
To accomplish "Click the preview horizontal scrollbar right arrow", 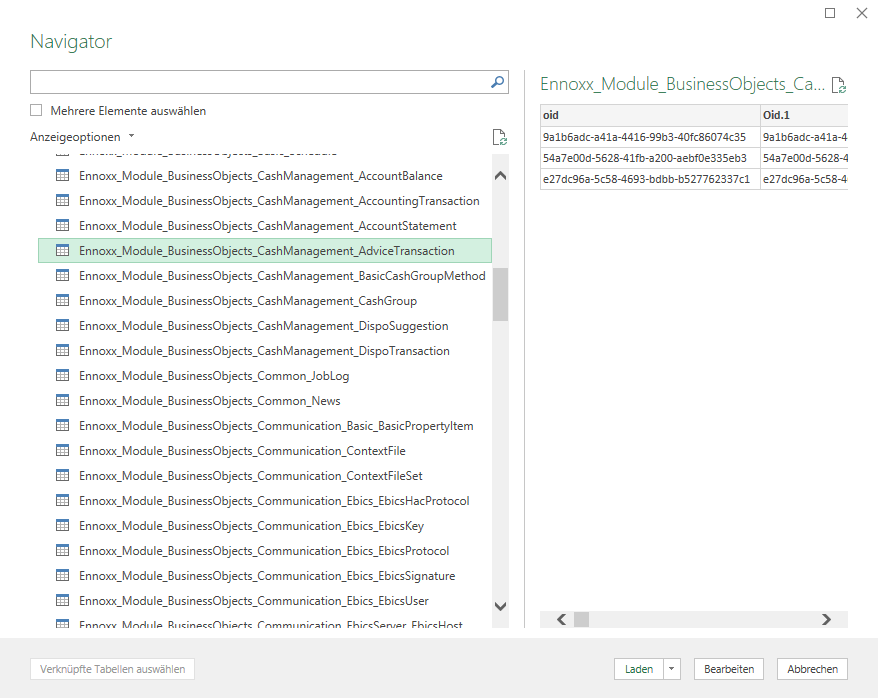I will tap(826, 620).
